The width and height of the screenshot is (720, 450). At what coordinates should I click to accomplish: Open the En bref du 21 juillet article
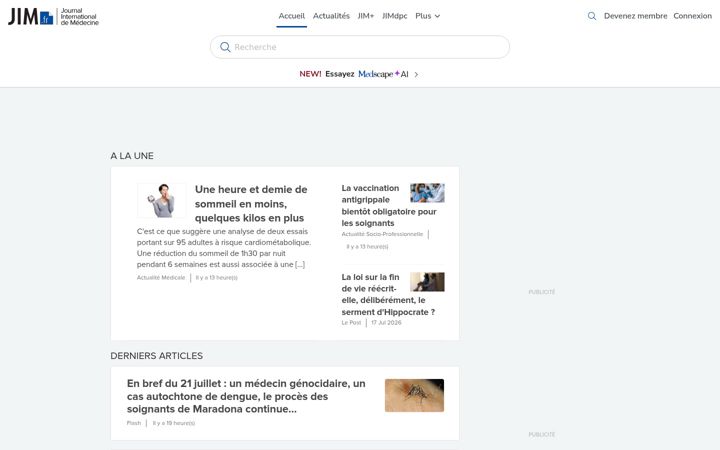pyautogui.click(x=246, y=396)
